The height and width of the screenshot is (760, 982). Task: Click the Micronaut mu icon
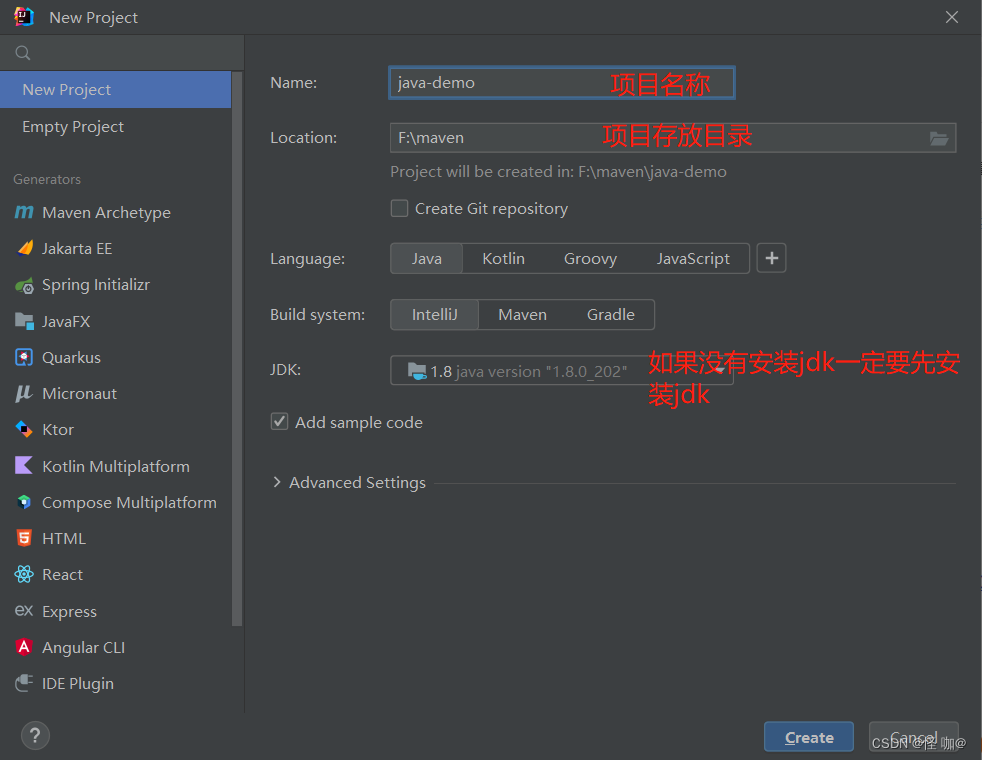point(24,393)
